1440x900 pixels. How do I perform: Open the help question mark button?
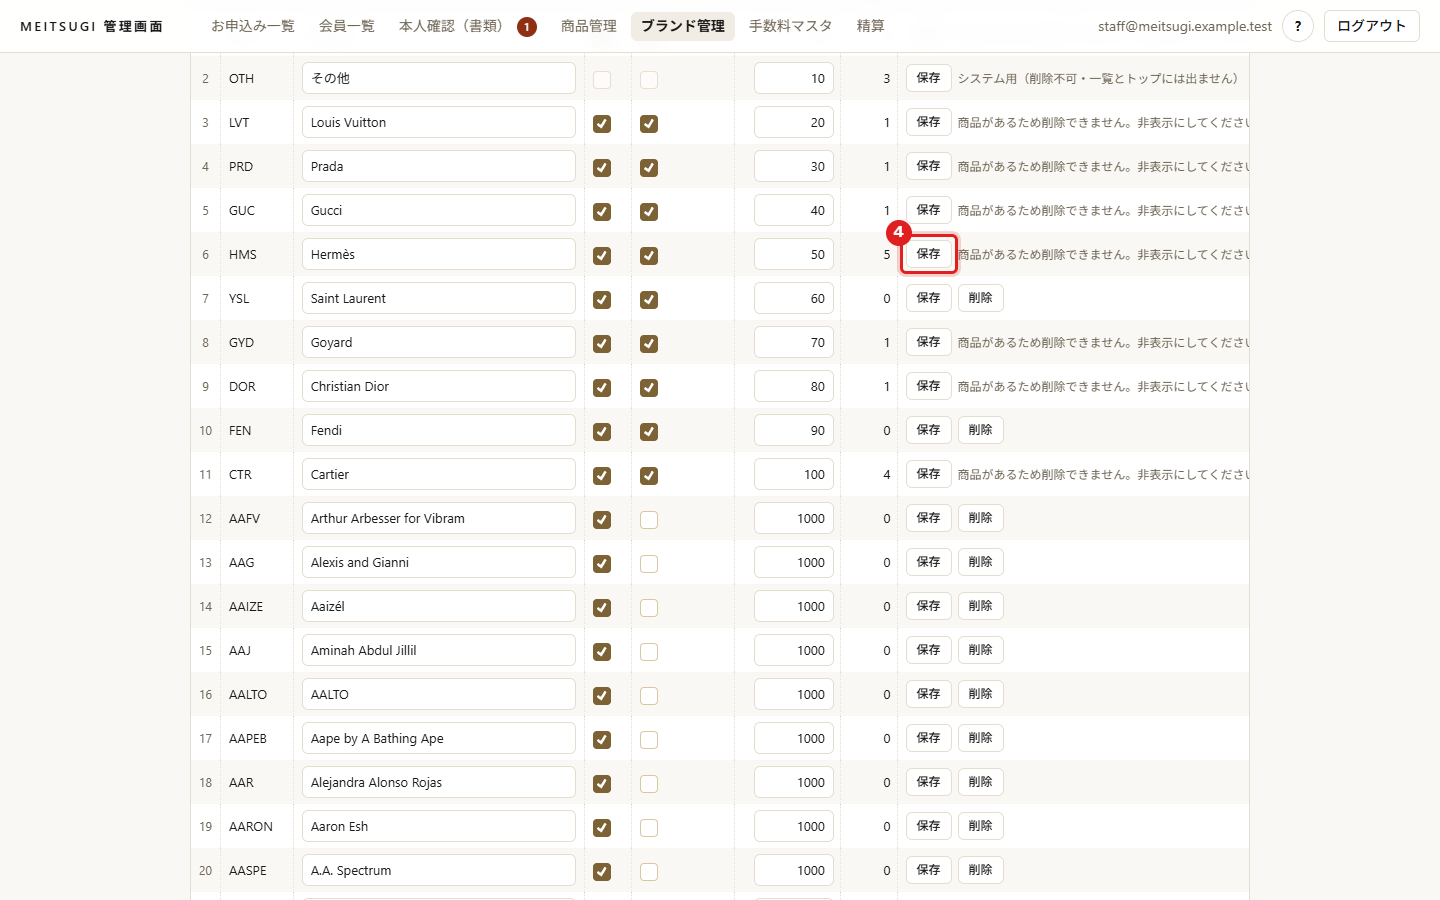tap(1297, 26)
